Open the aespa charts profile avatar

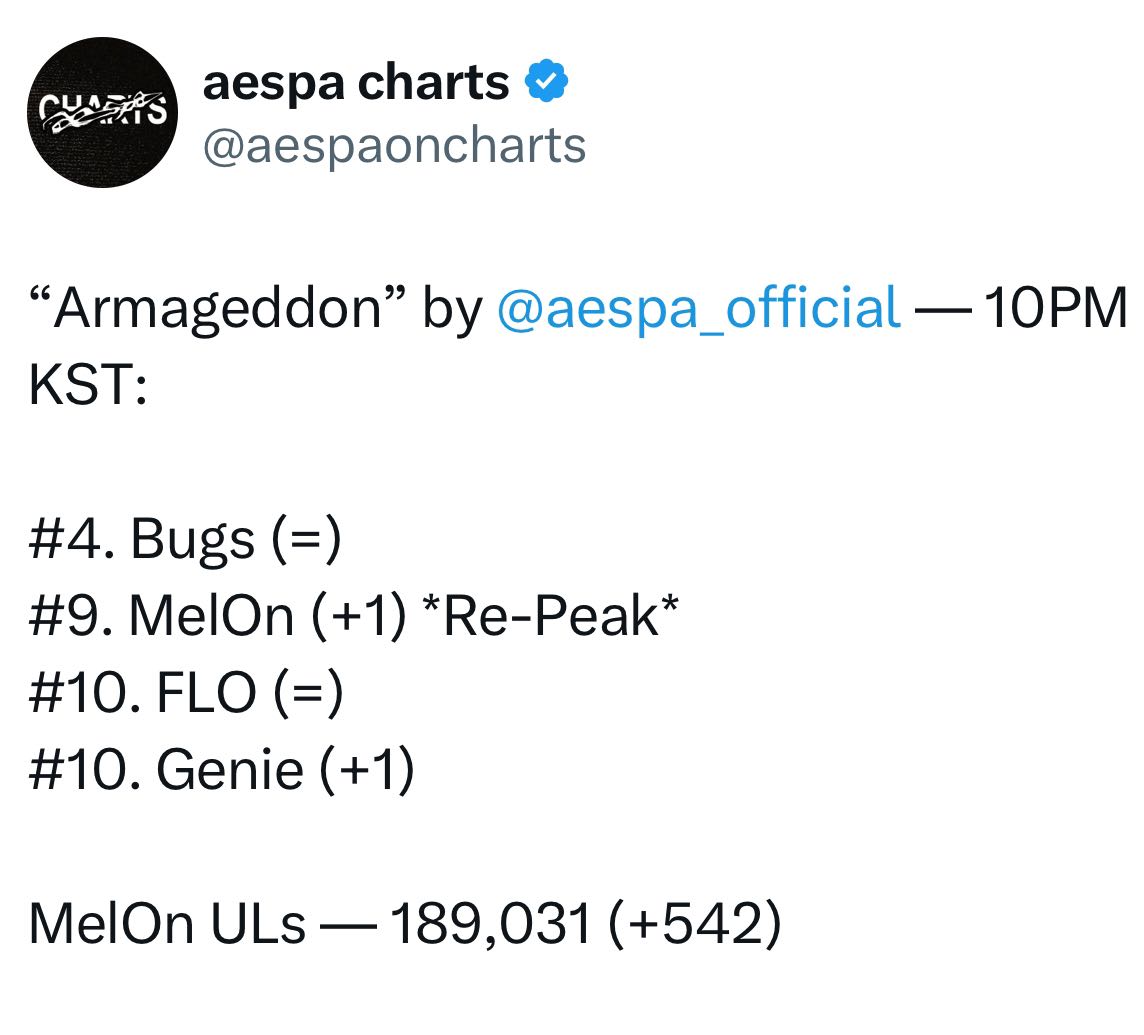point(103,112)
